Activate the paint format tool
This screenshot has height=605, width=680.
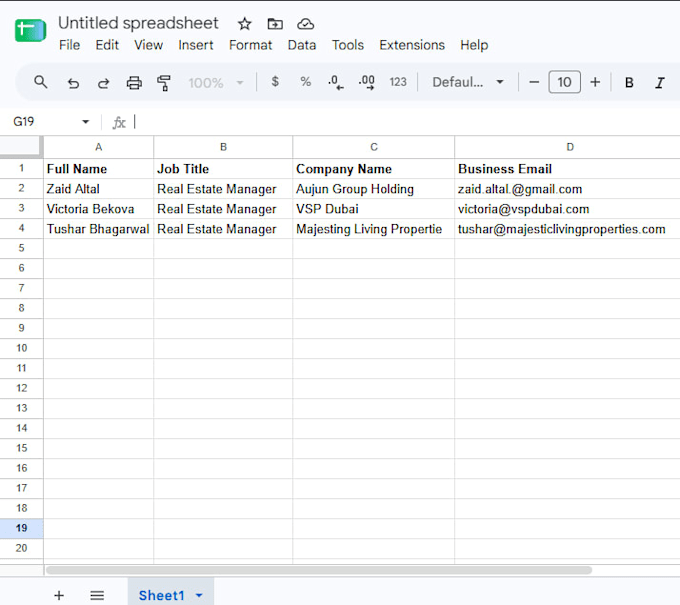(x=164, y=82)
